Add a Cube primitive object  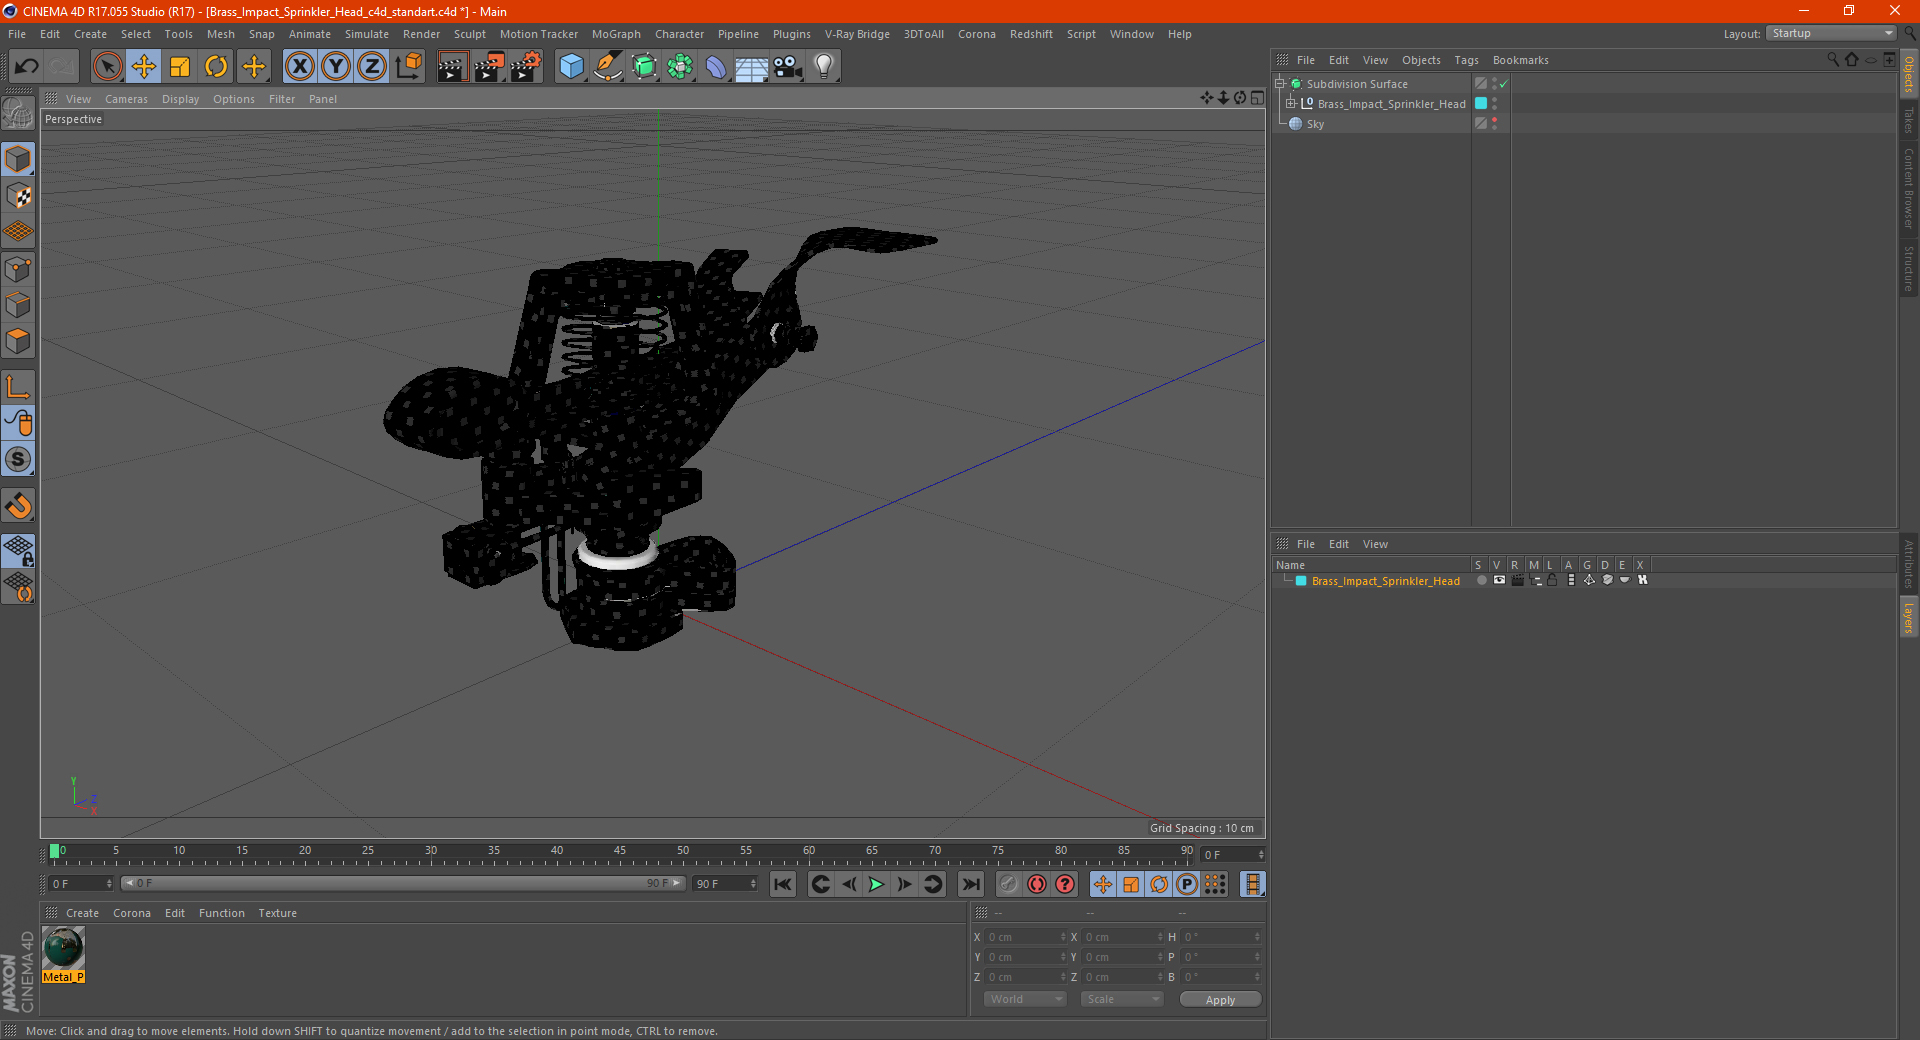tap(571, 67)
